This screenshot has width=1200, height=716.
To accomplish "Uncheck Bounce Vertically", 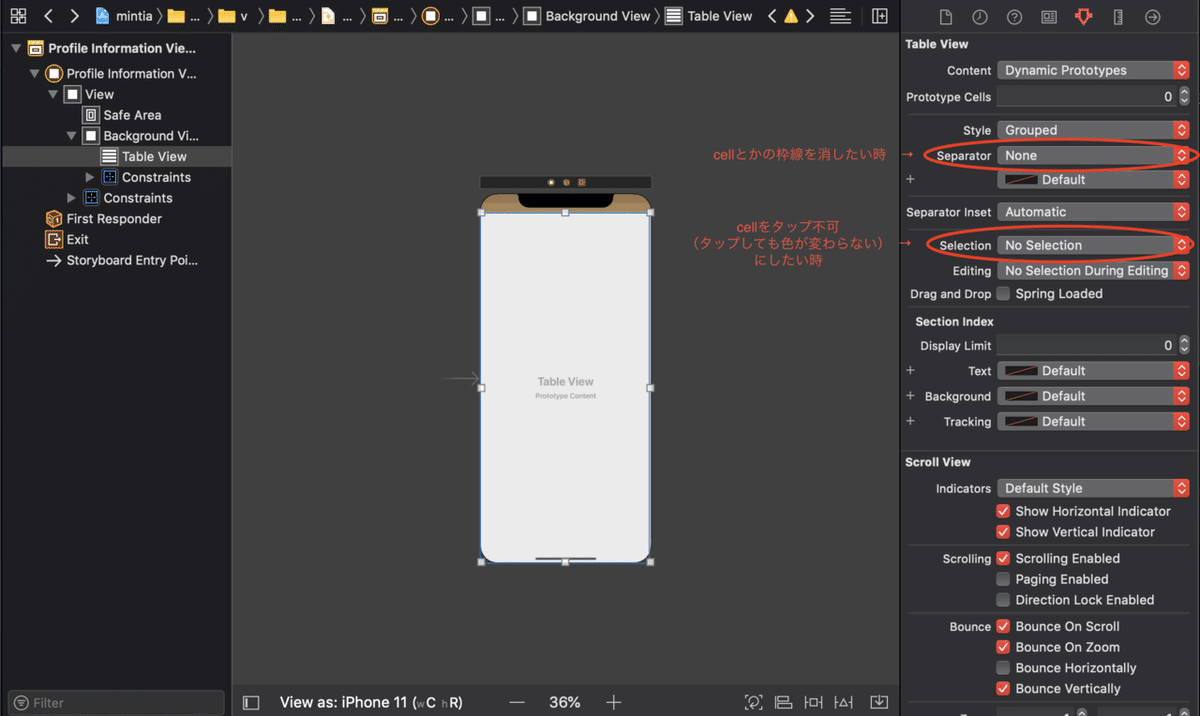I will point(1003,688).
